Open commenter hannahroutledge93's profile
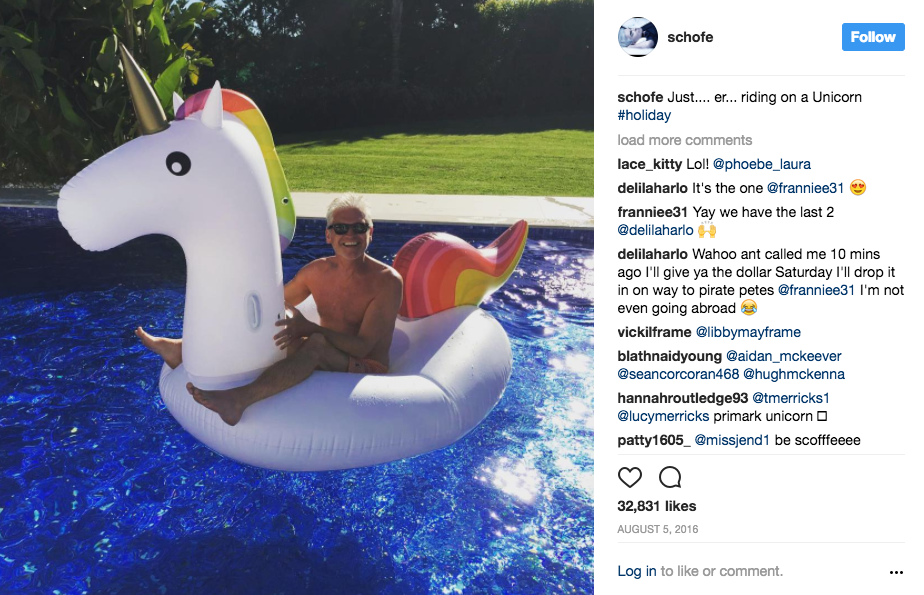 682,398
